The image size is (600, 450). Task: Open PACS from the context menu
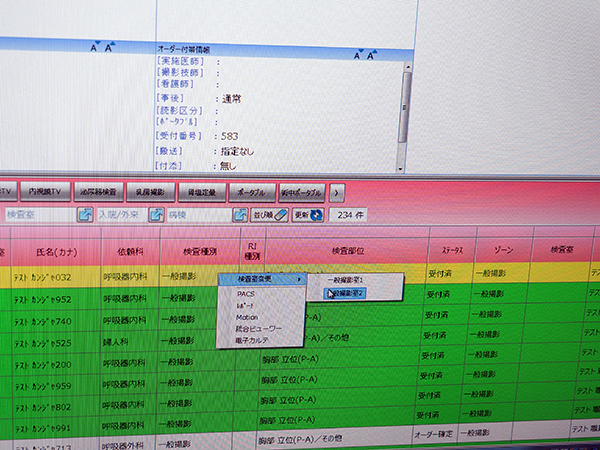(x=246, y=294)
